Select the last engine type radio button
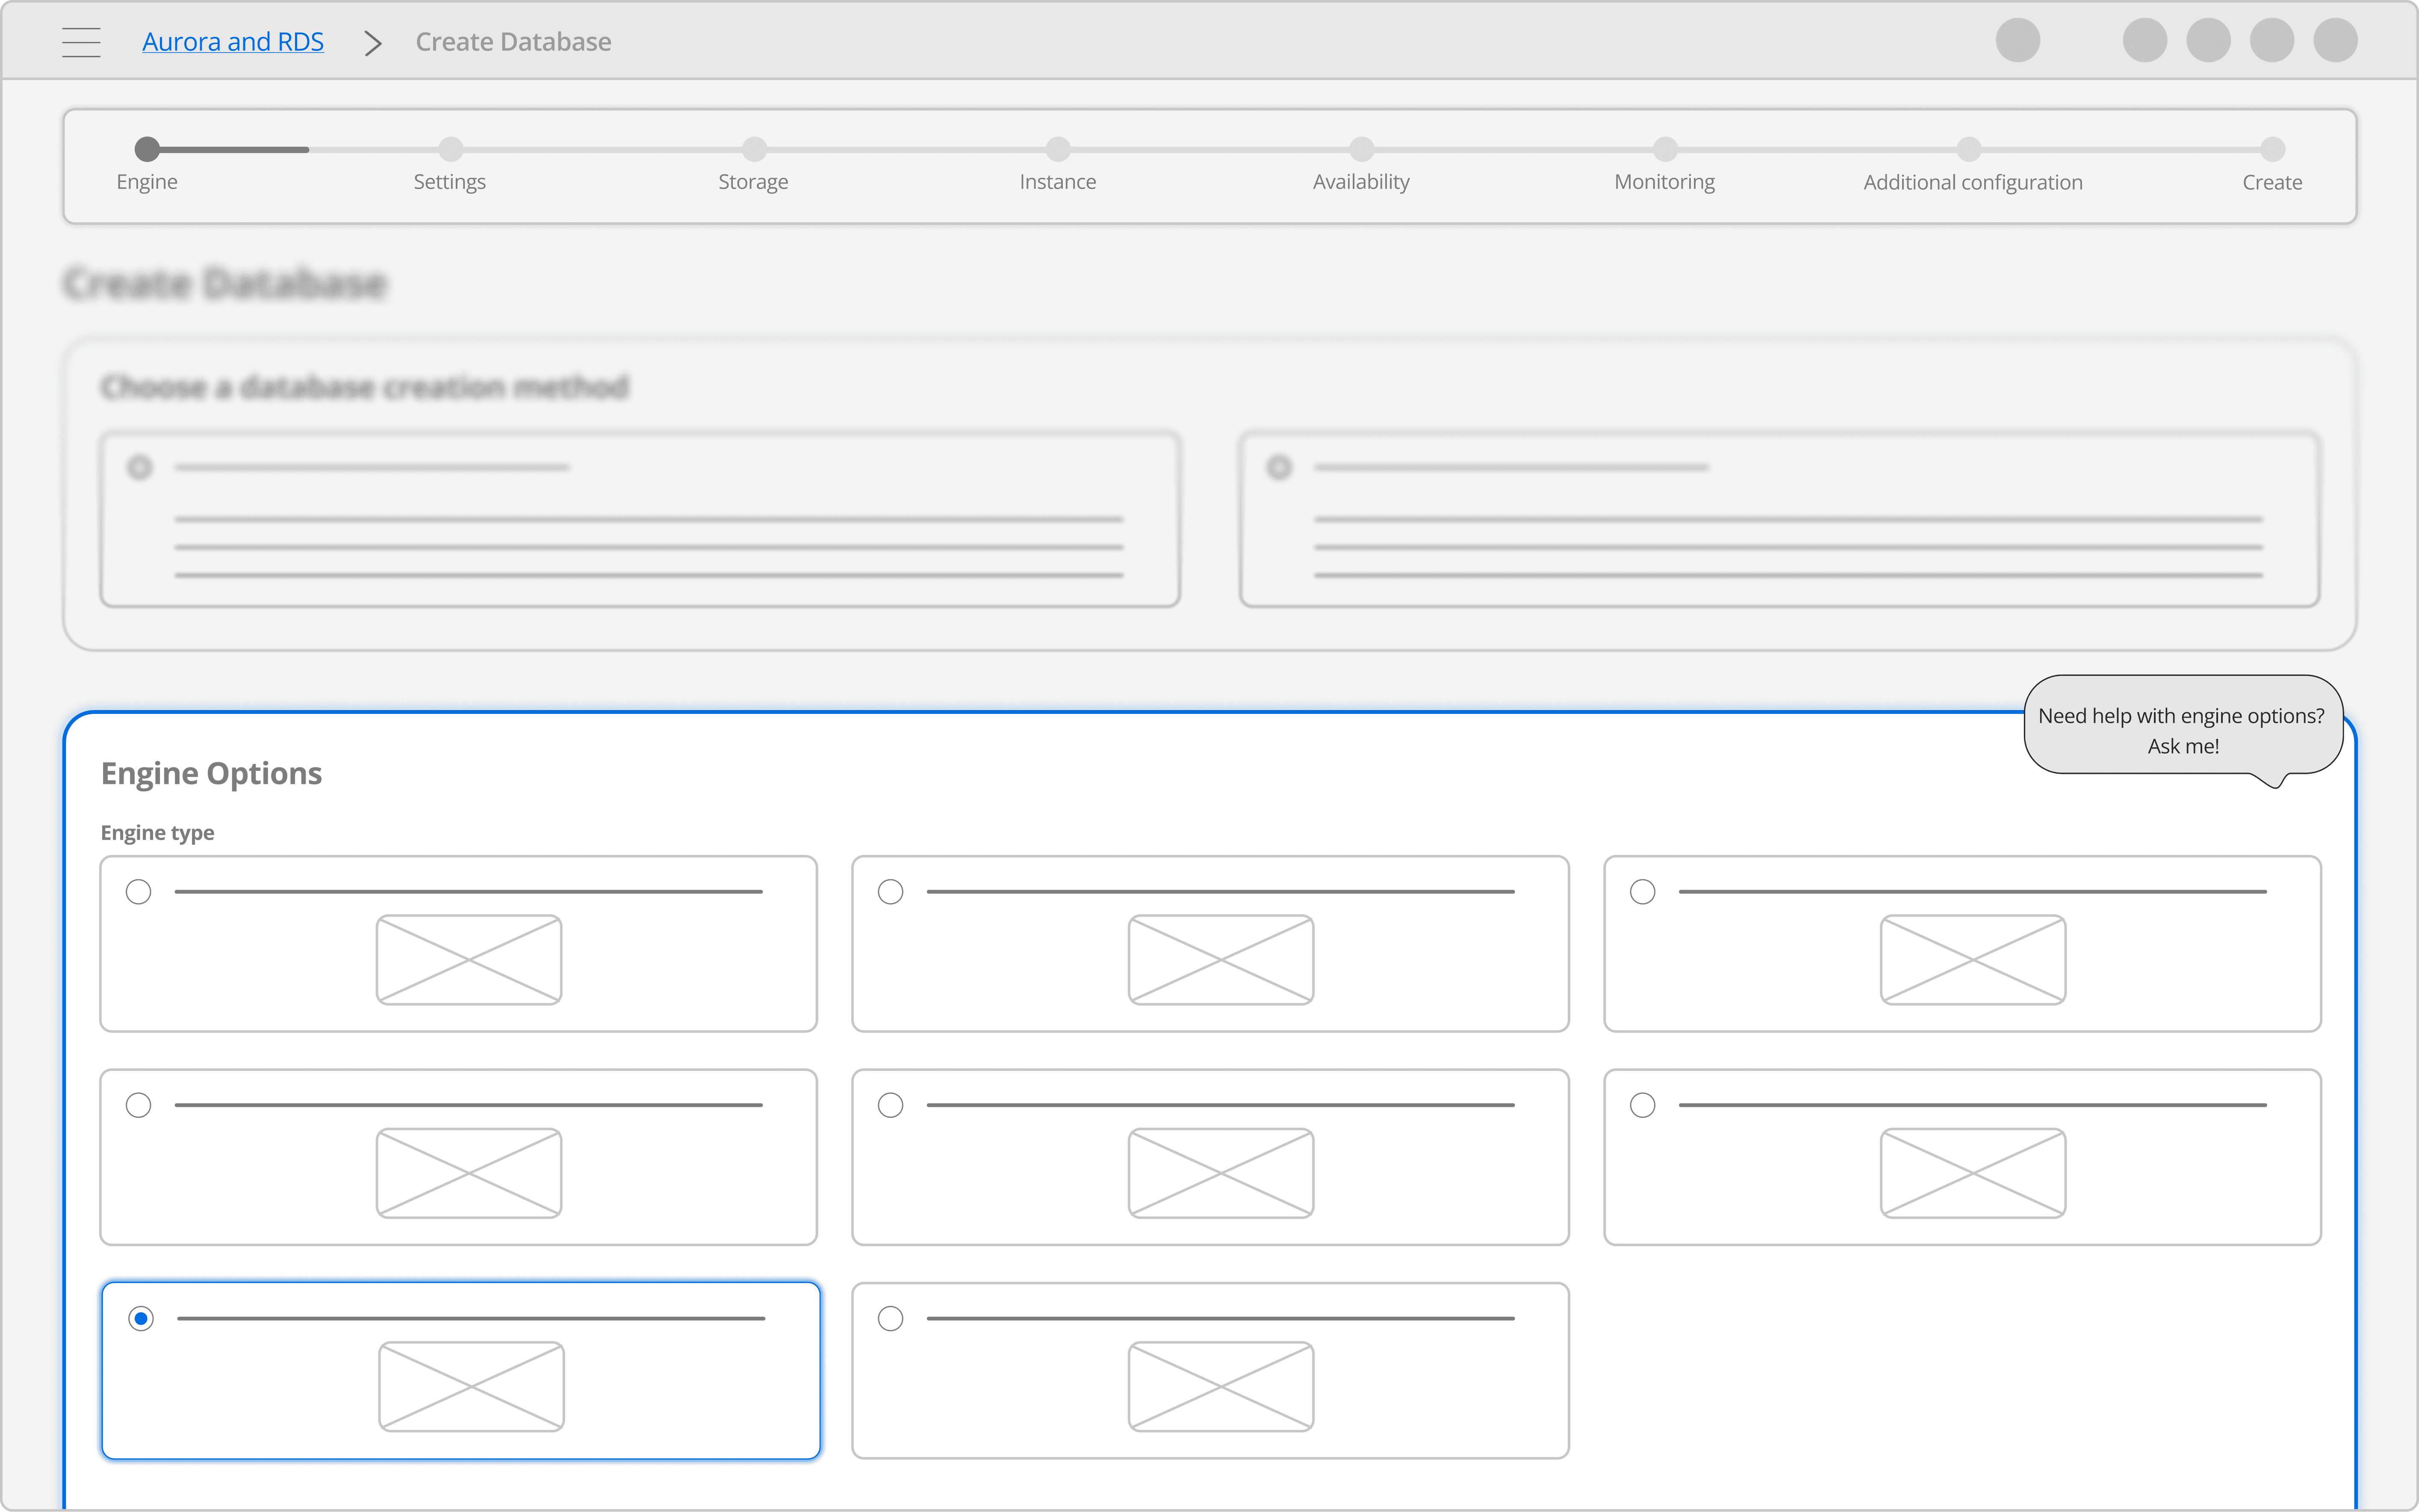 (890, 1318)
